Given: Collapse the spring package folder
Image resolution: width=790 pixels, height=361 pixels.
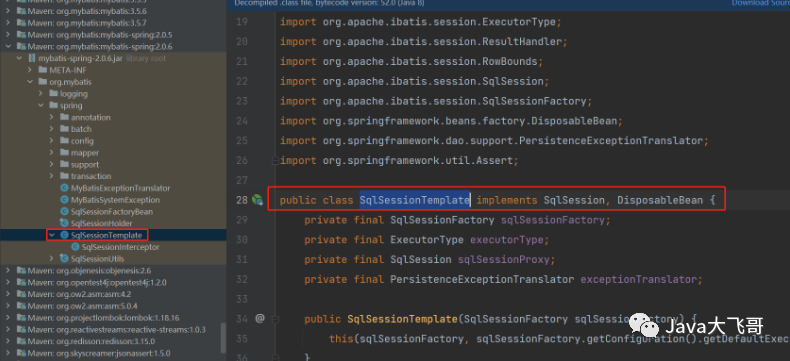Looking at the screenshot, I should (41, 105).
